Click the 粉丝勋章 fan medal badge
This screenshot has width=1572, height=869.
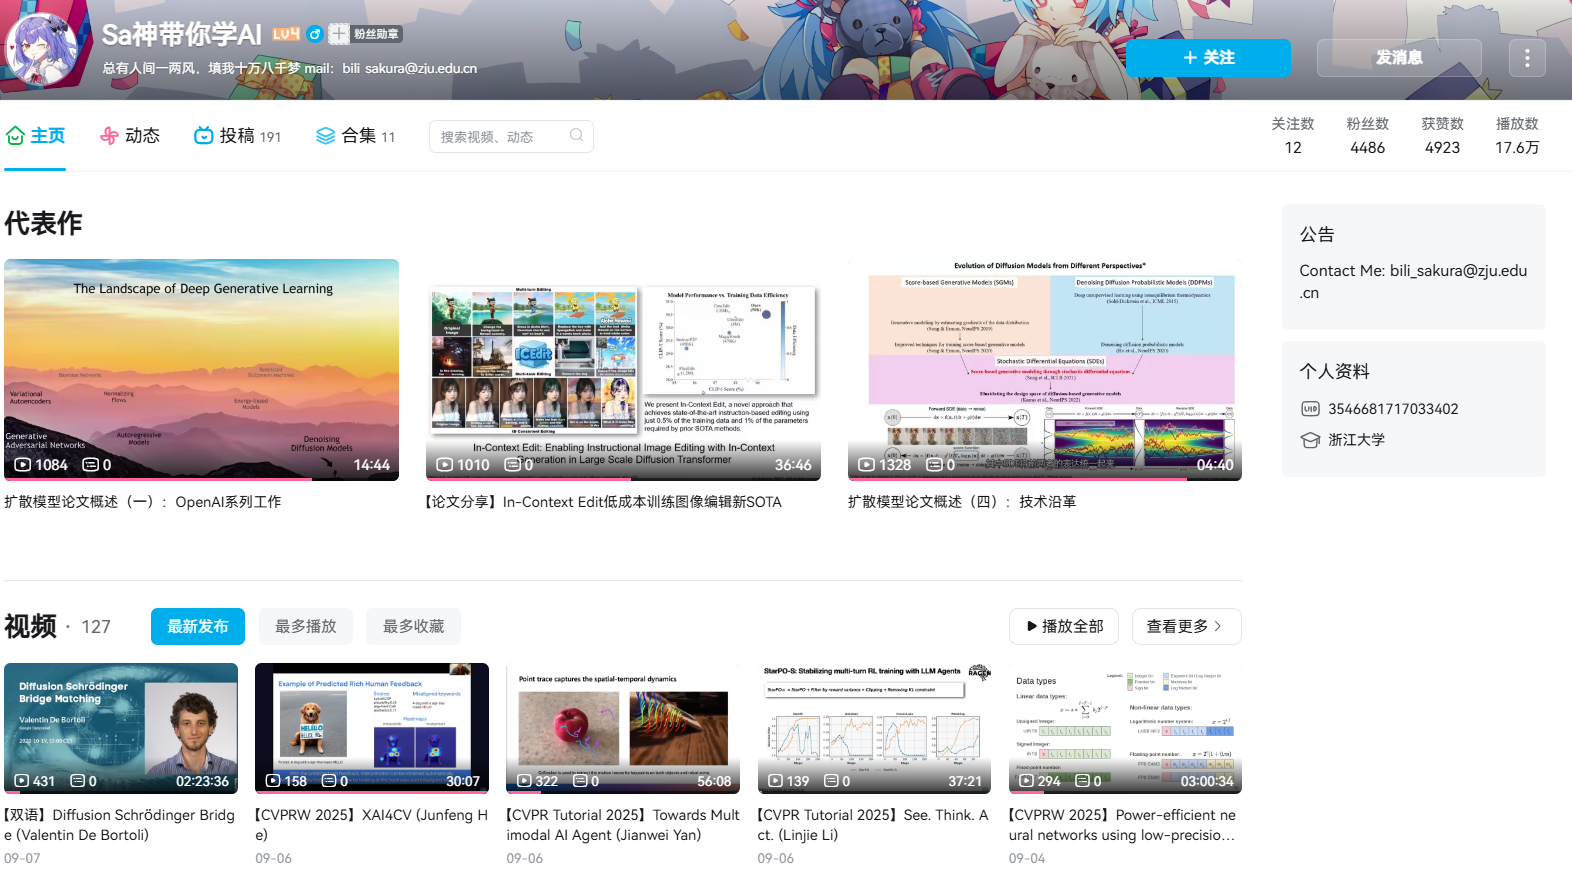[366, 34]
